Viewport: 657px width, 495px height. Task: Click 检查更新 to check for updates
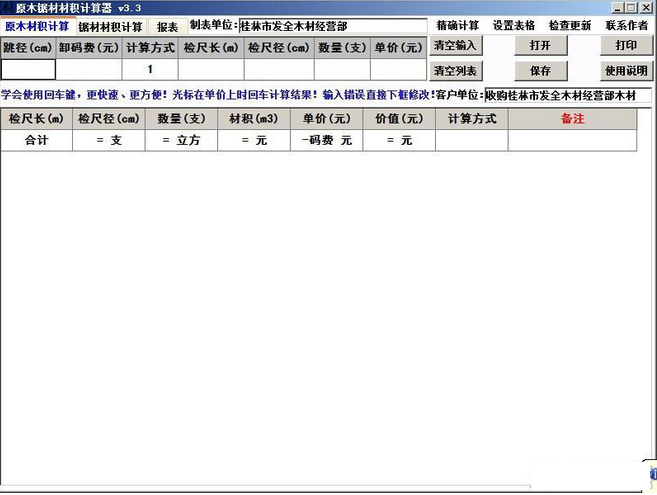pyautogui.click(x=570, y=25)
